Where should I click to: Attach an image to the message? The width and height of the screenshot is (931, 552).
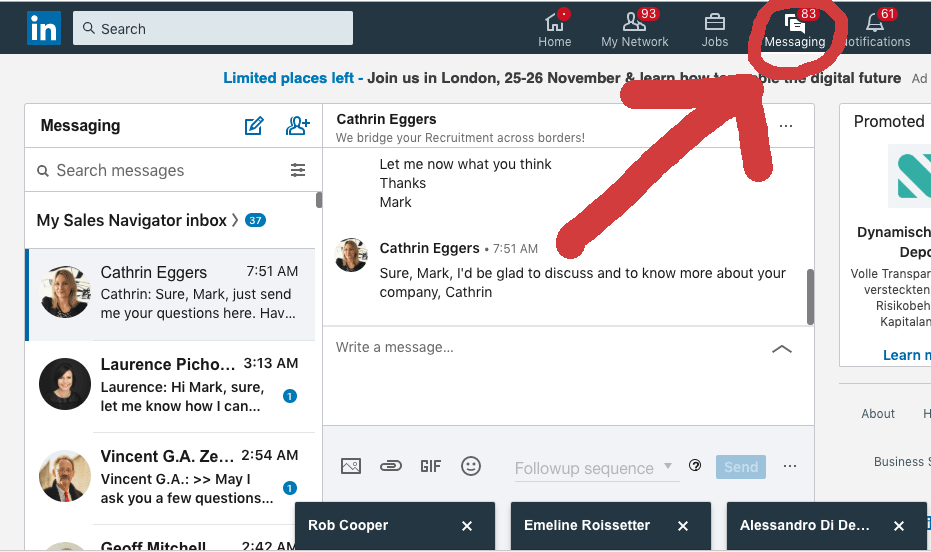pyautogui.click(x=351, y=466)
